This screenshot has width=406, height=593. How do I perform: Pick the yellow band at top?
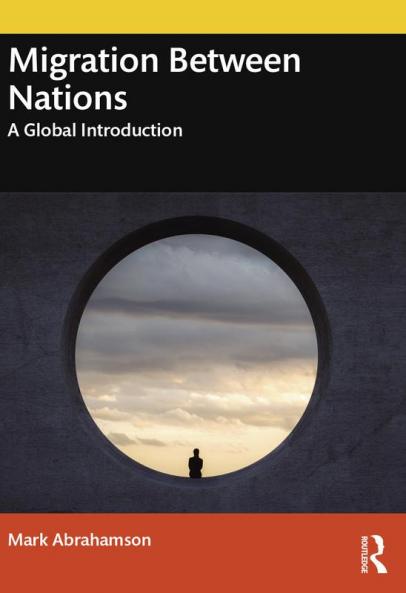(x=203, y=17)
